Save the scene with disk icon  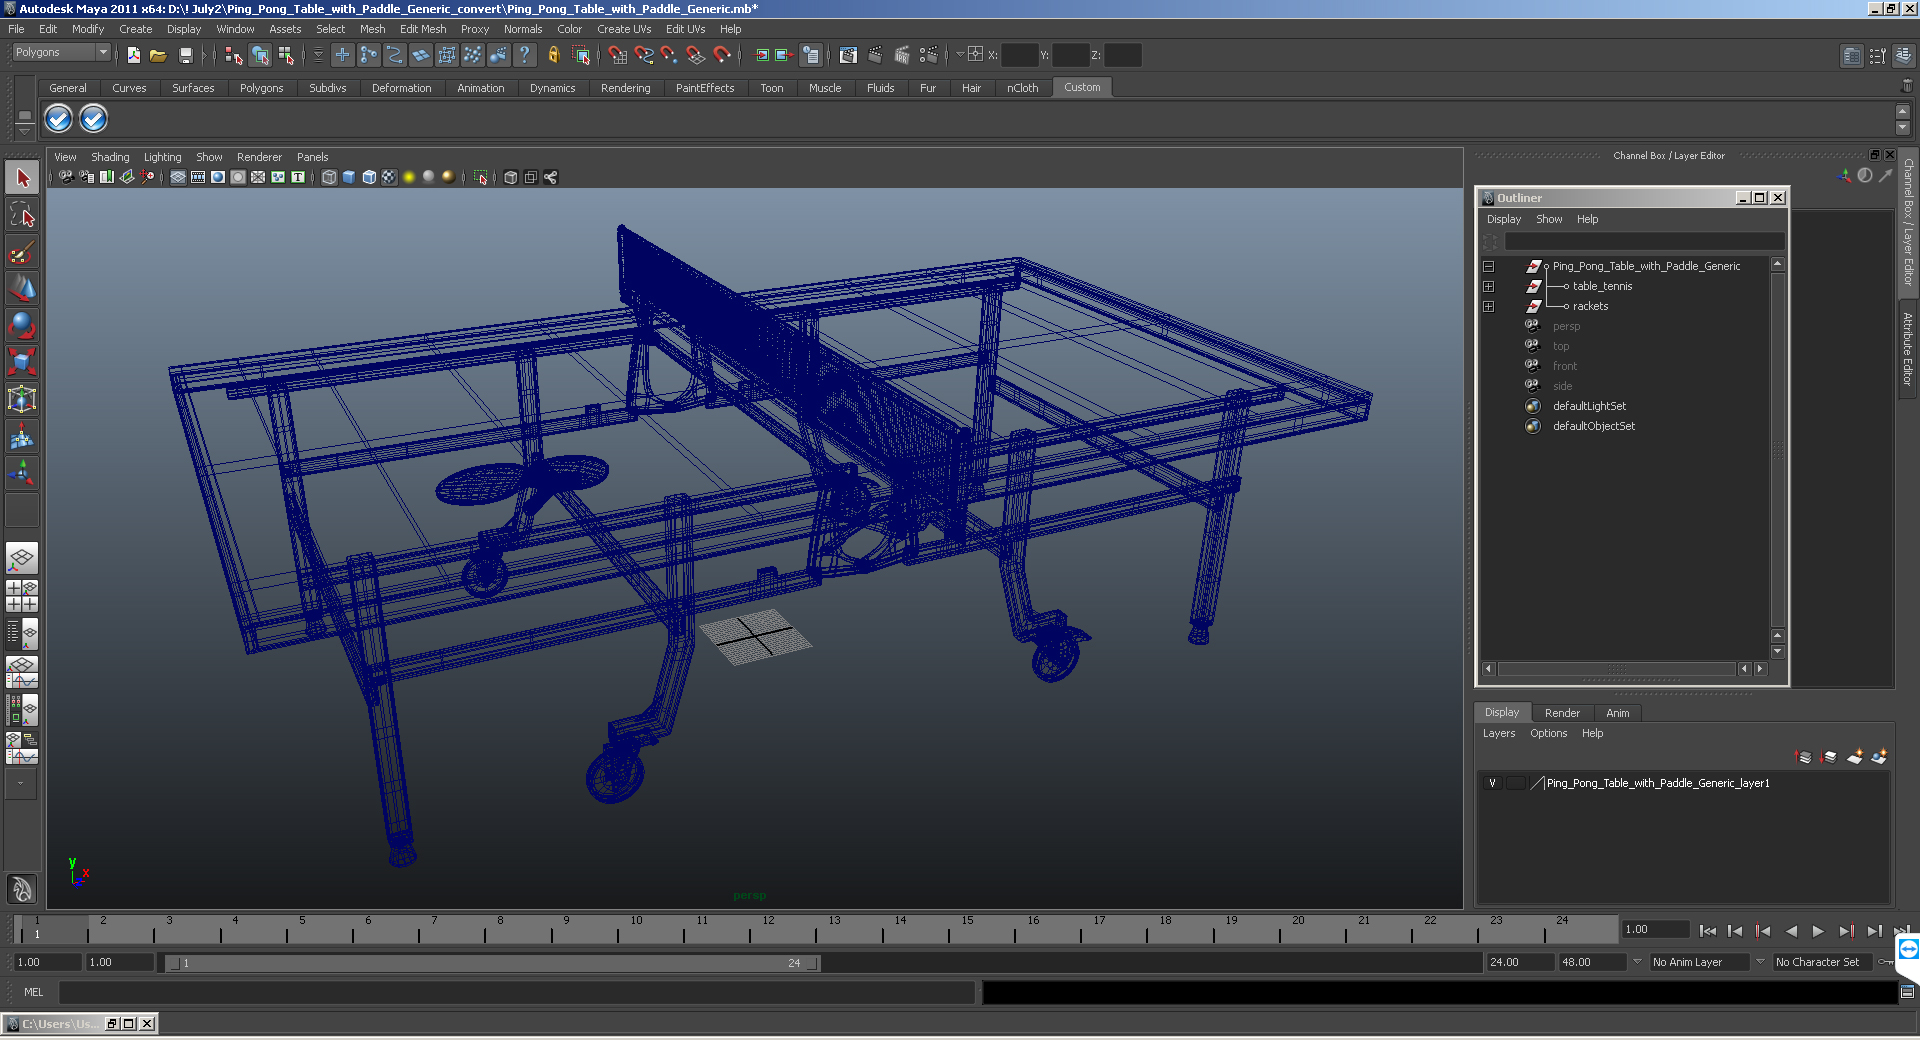click(x=185, y=55)
